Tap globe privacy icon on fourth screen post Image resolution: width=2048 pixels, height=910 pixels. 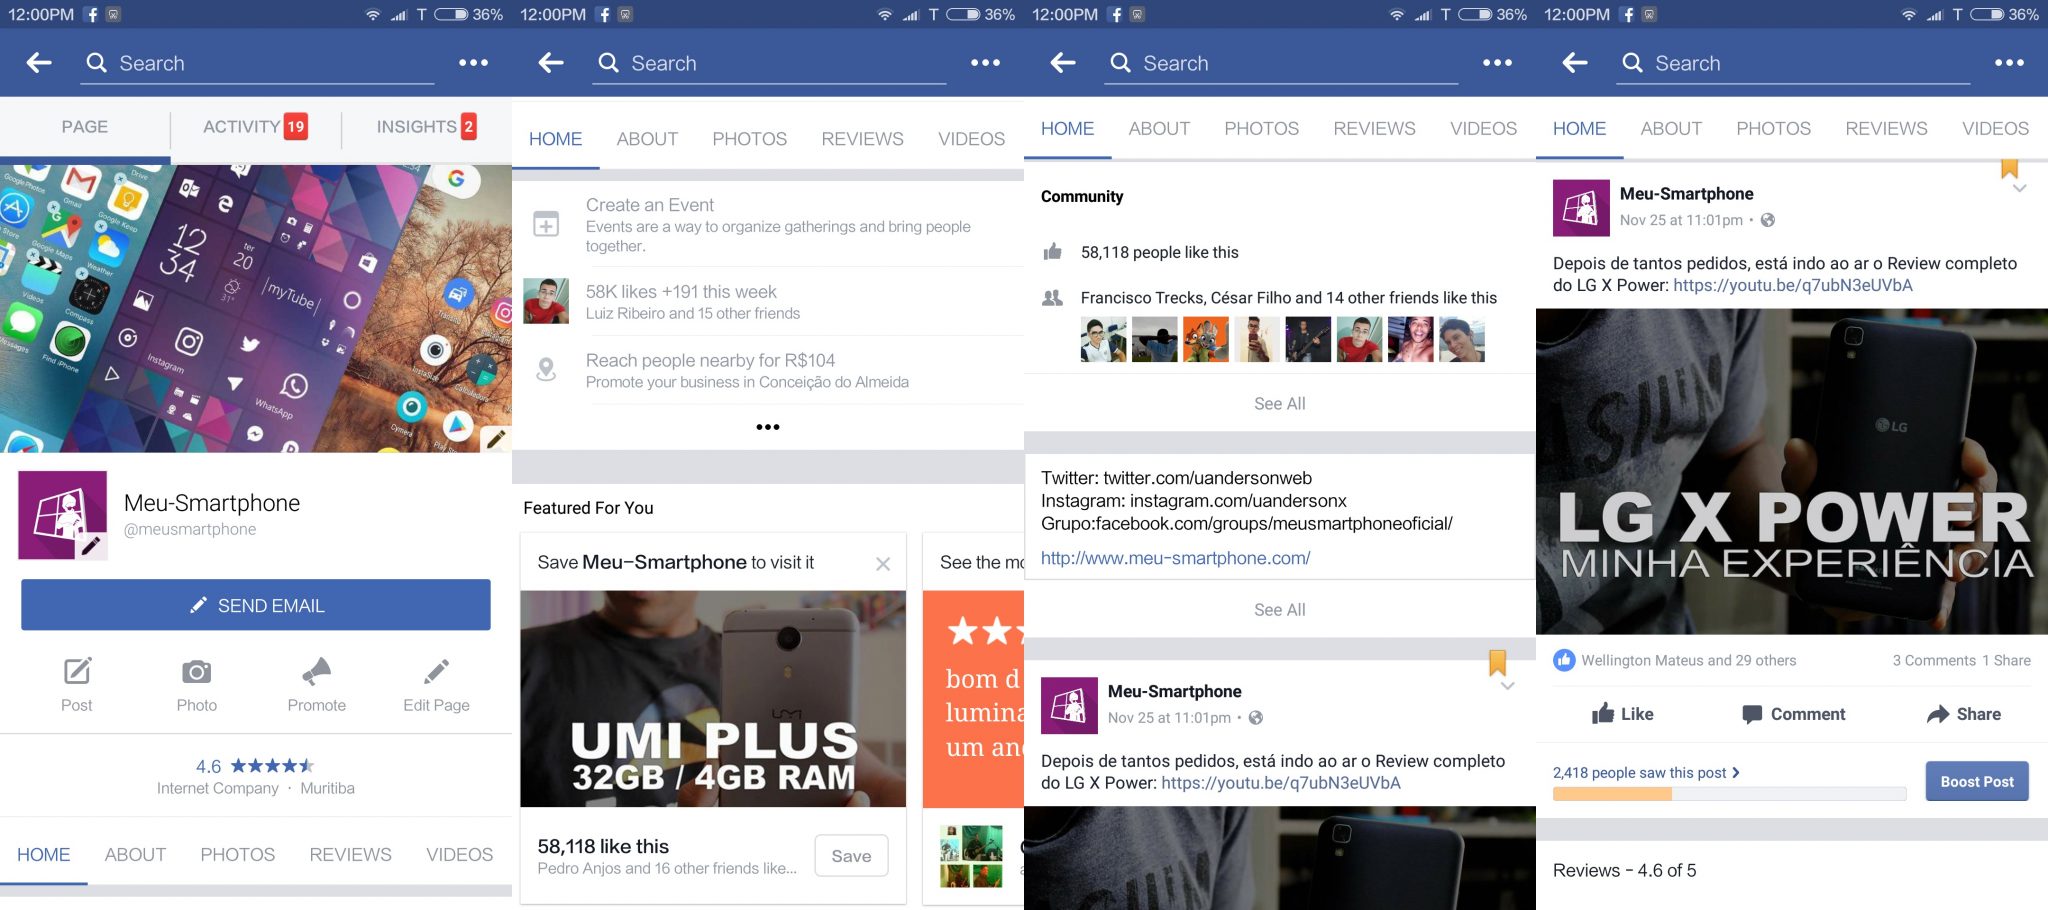click(1768, 221)
